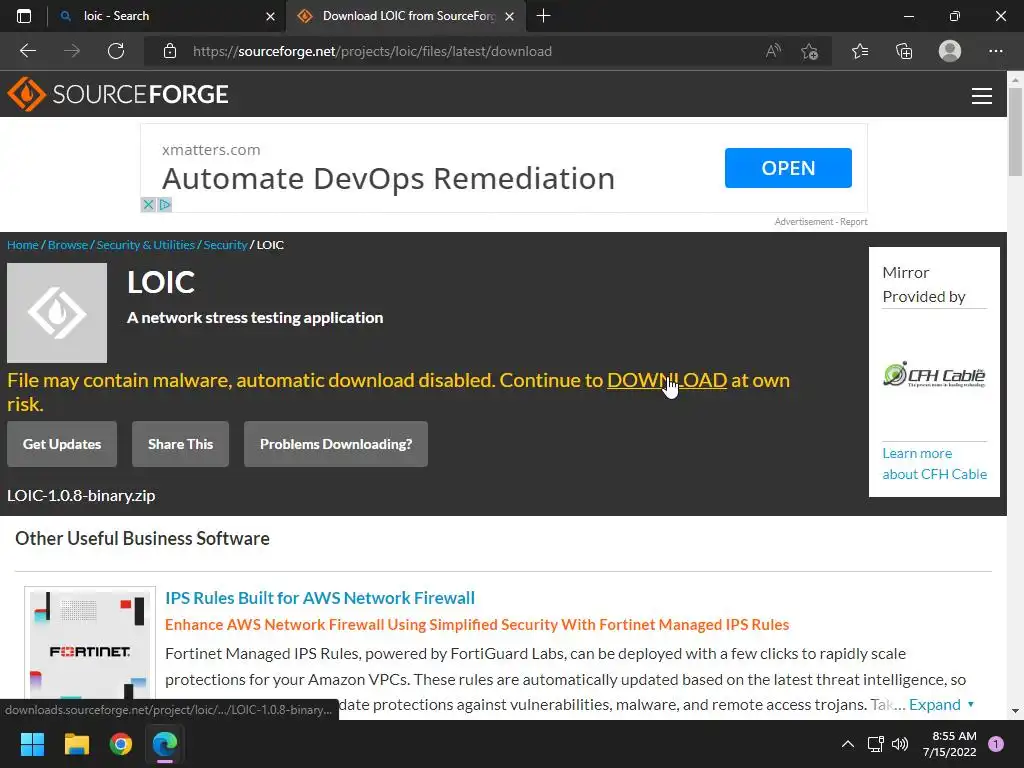Reload the page with the refresh icon
Screen dimensions: 1024x768
click(116, 51)
